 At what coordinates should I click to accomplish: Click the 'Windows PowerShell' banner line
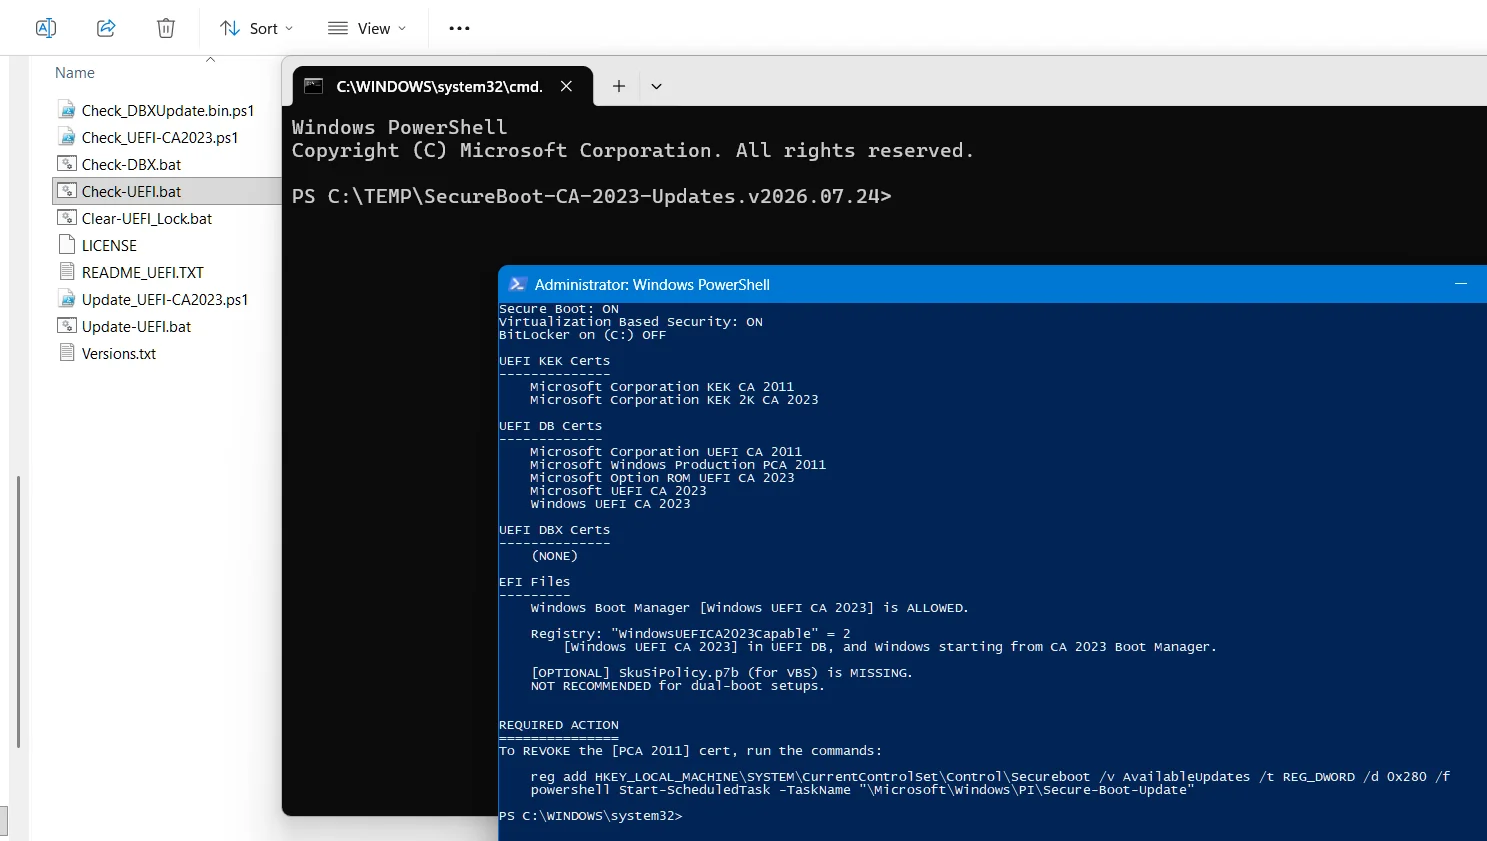[399, 127]
